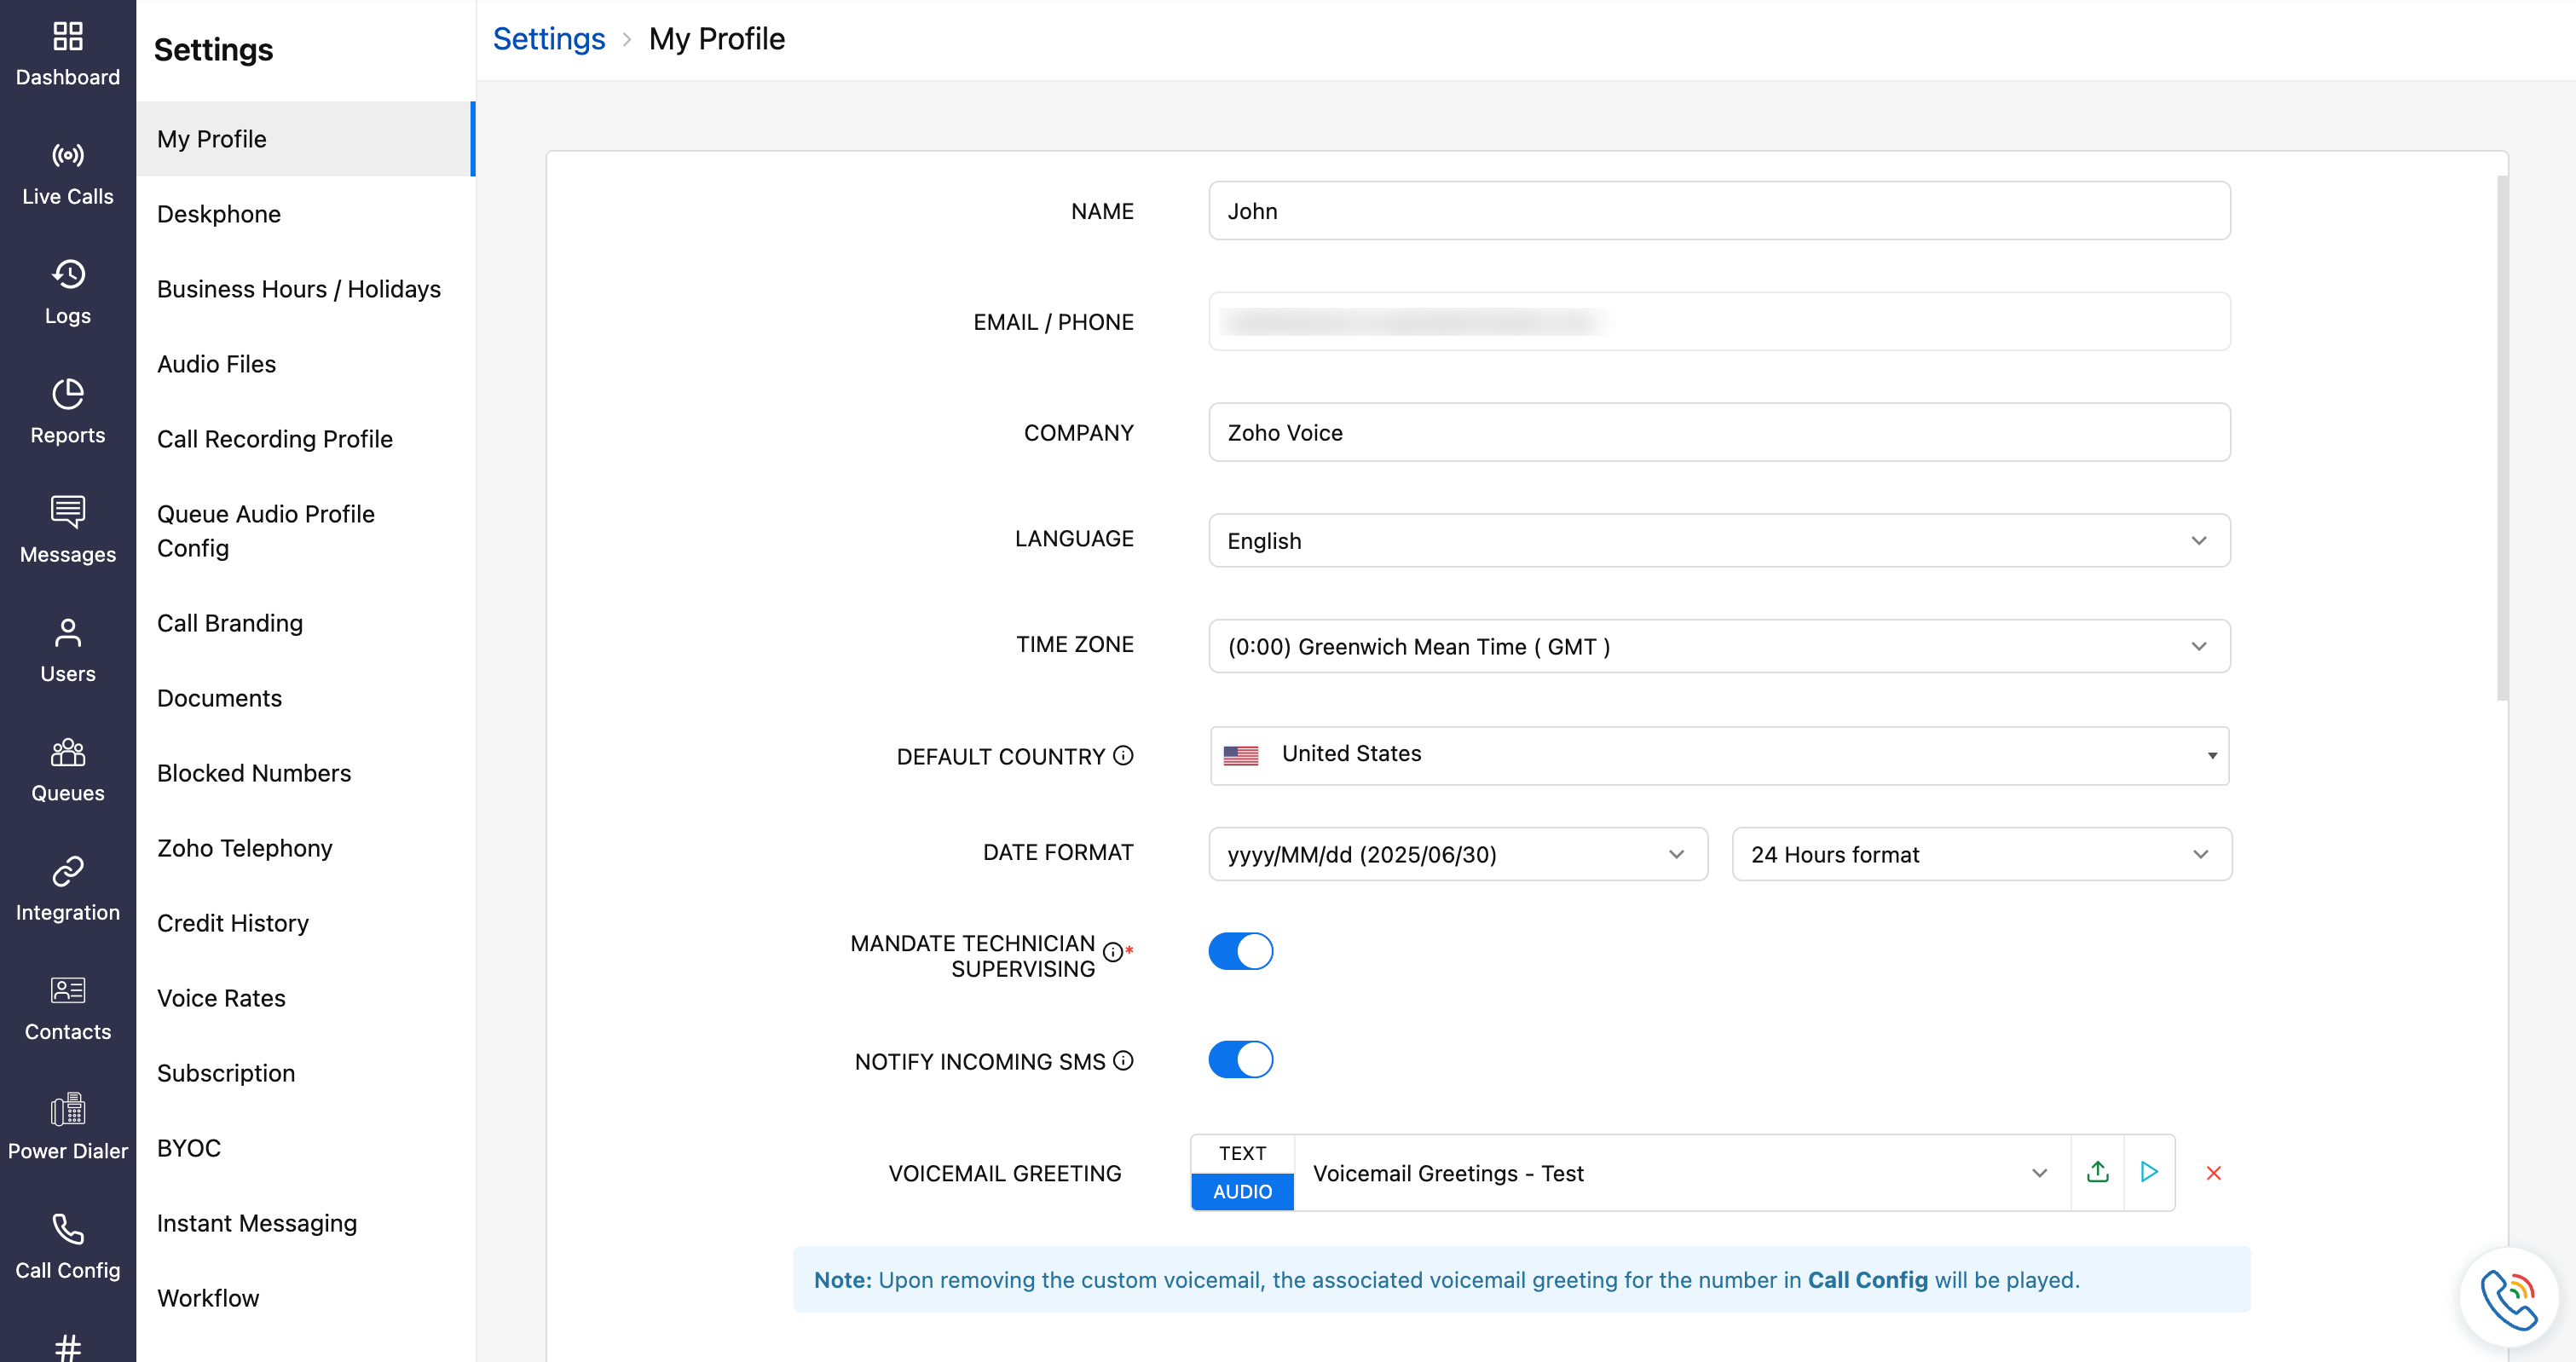
Task: Open the 24 Hours format dropdown
Action: point(1980,854)
